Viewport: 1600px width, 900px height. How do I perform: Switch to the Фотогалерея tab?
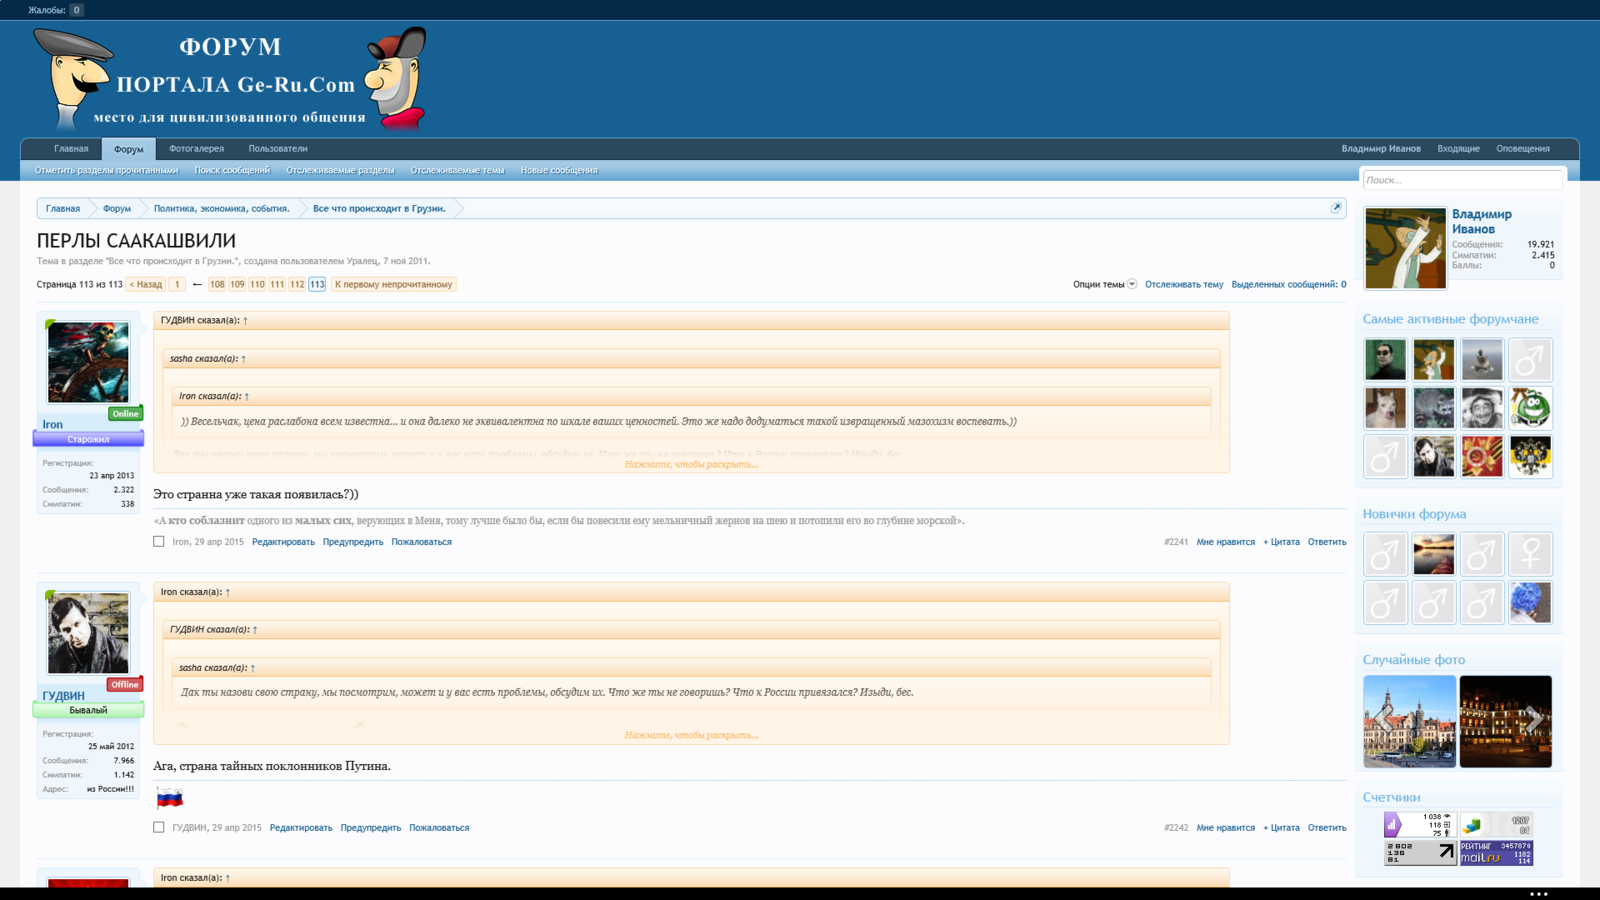point(196,149)
